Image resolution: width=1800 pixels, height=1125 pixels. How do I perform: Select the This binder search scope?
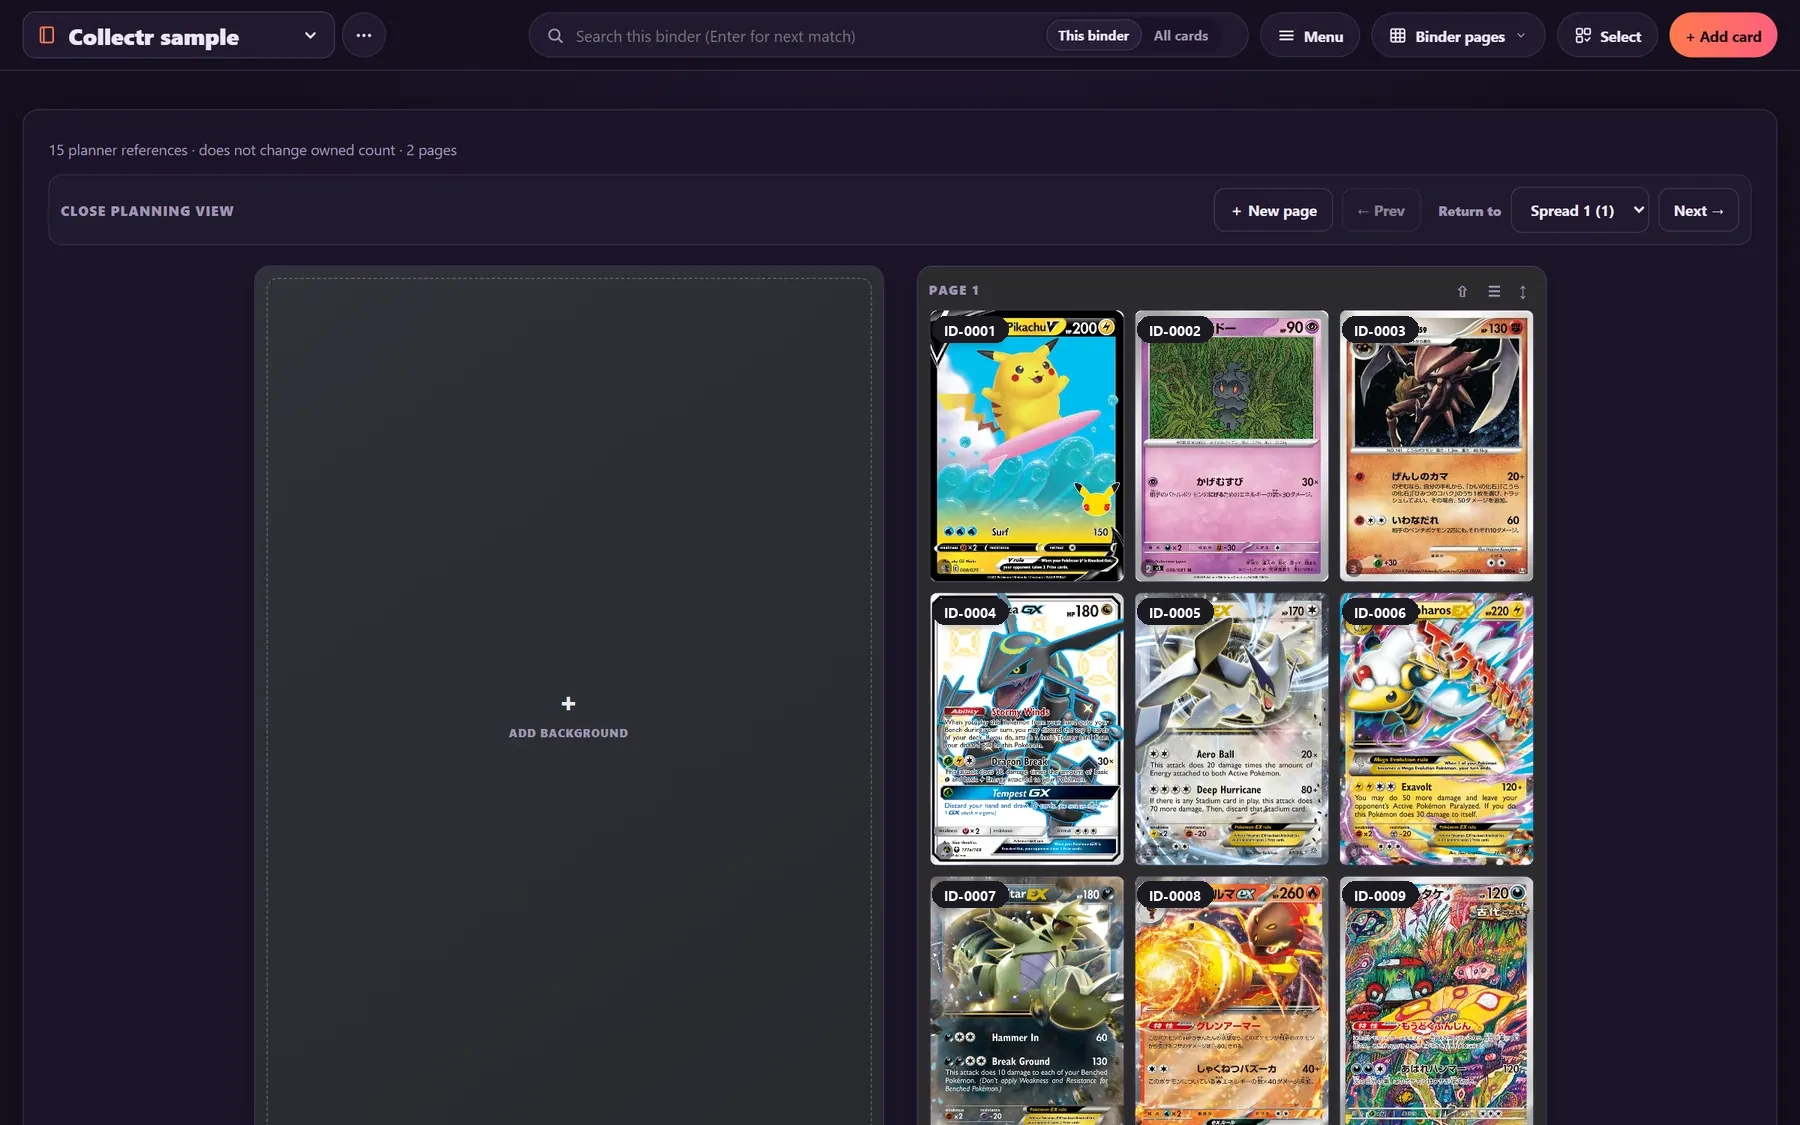[x=1093, y=35]
